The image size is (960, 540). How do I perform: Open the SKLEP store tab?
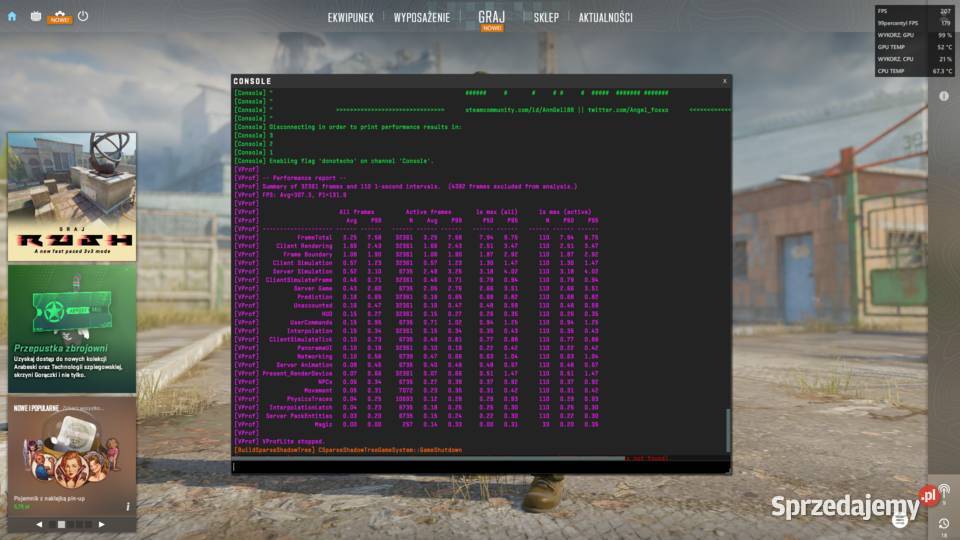(x=546, y=17)
